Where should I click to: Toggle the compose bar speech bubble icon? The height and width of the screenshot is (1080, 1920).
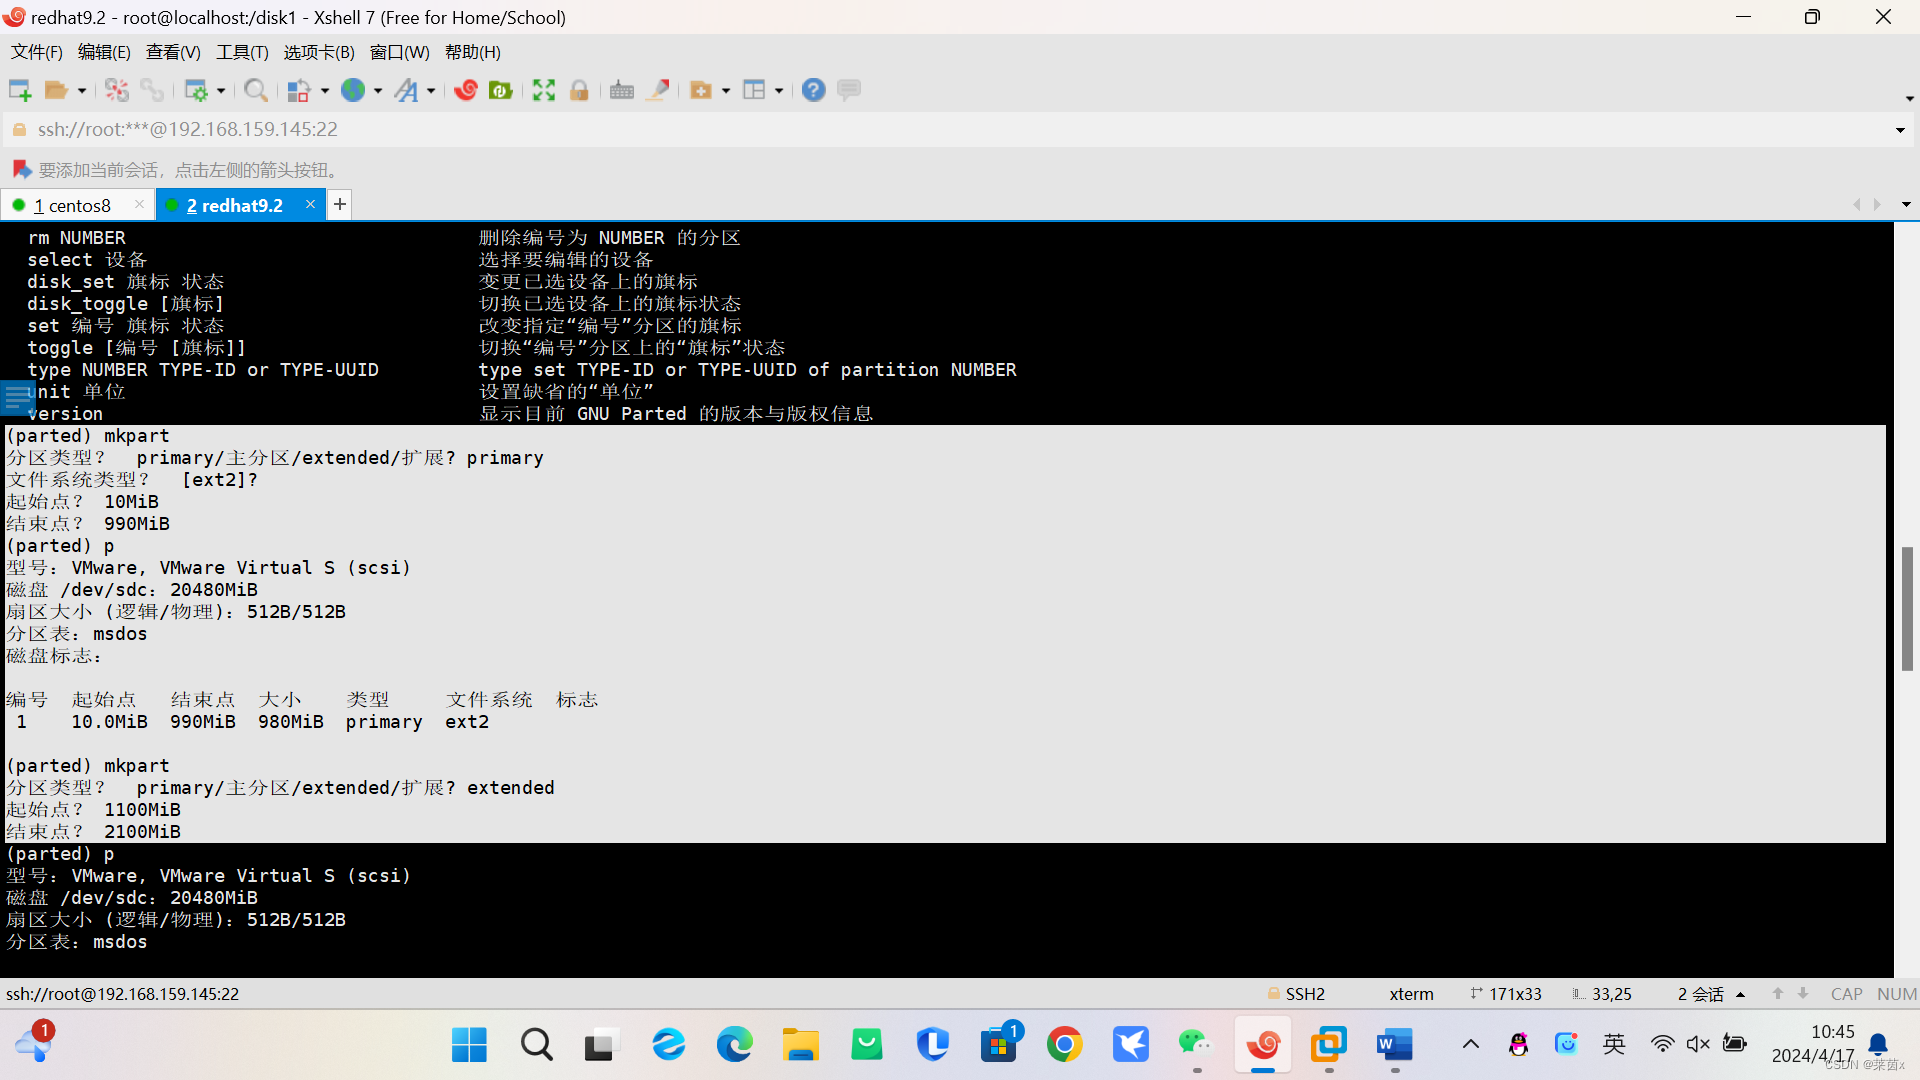coord(849,90)
